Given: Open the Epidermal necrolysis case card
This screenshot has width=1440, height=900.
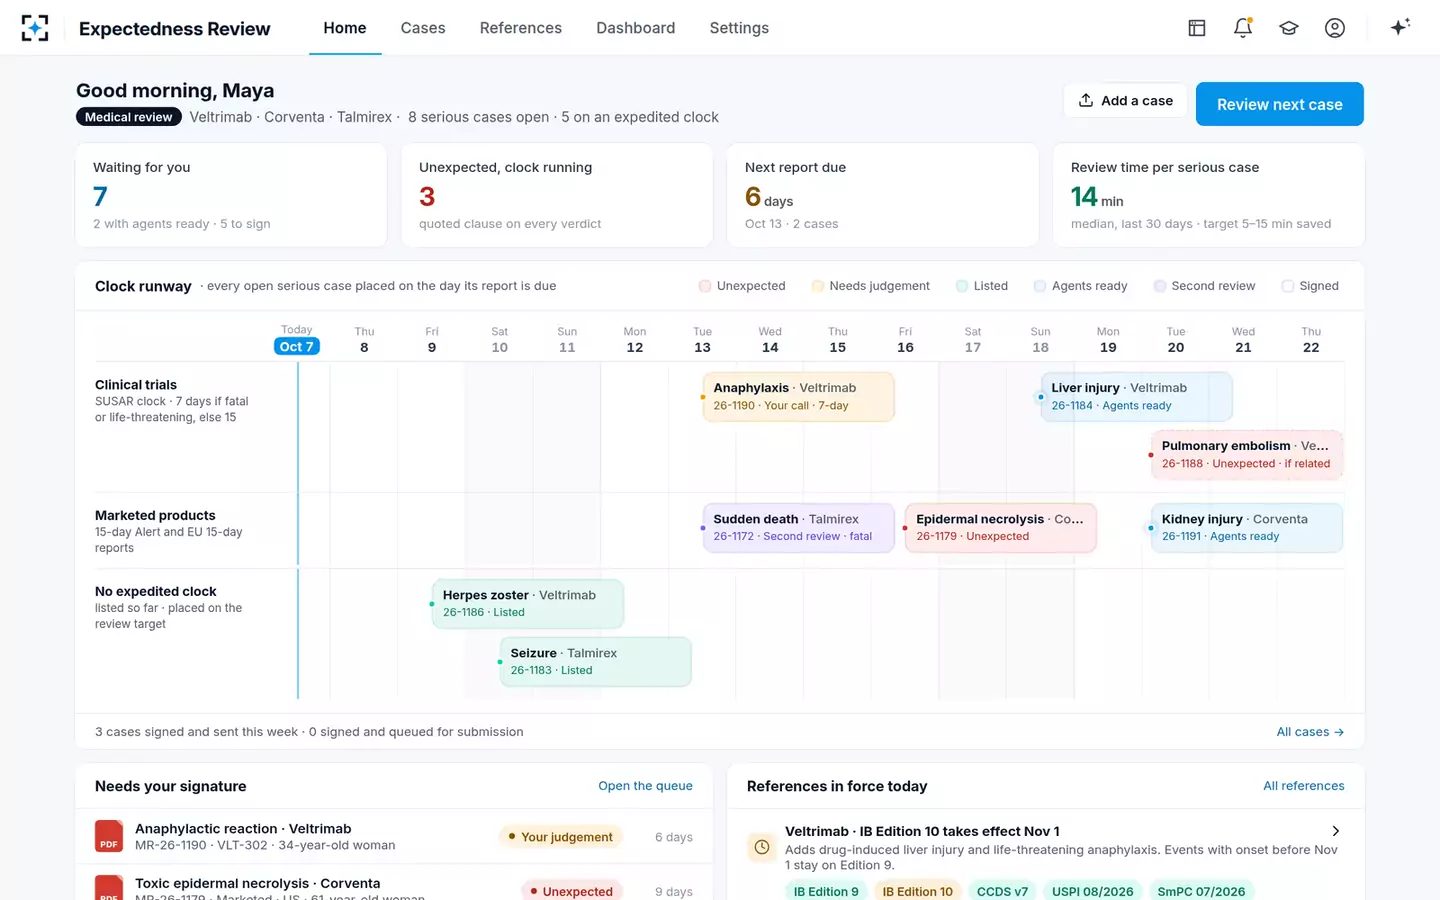Looking at the screenshot, I should click(1001, 527).
